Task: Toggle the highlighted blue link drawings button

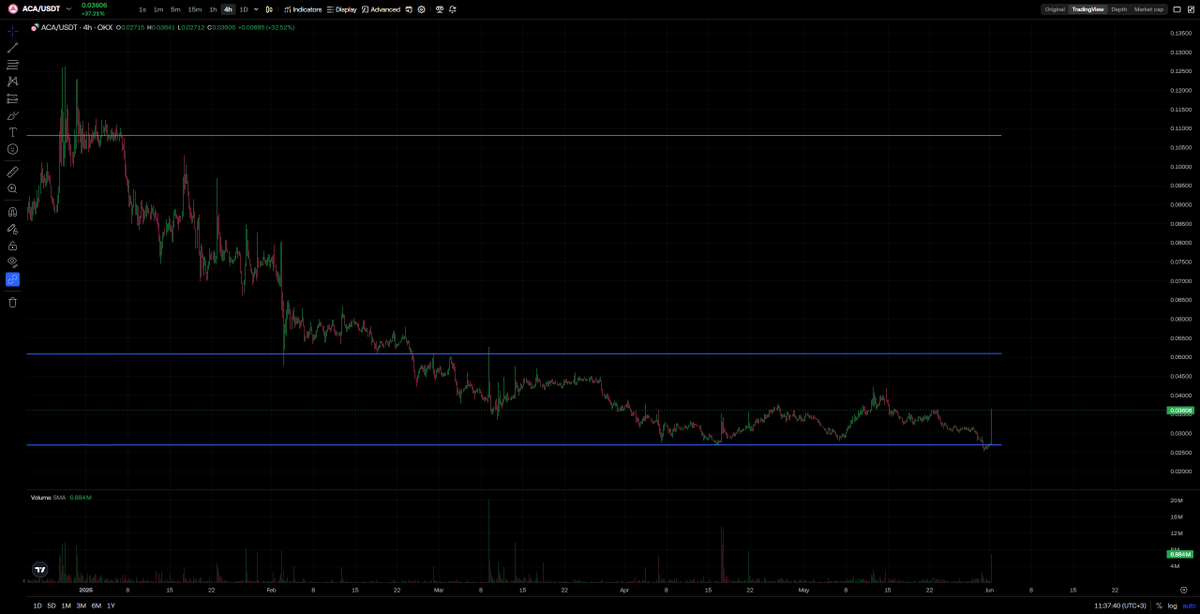Action: 13,279
